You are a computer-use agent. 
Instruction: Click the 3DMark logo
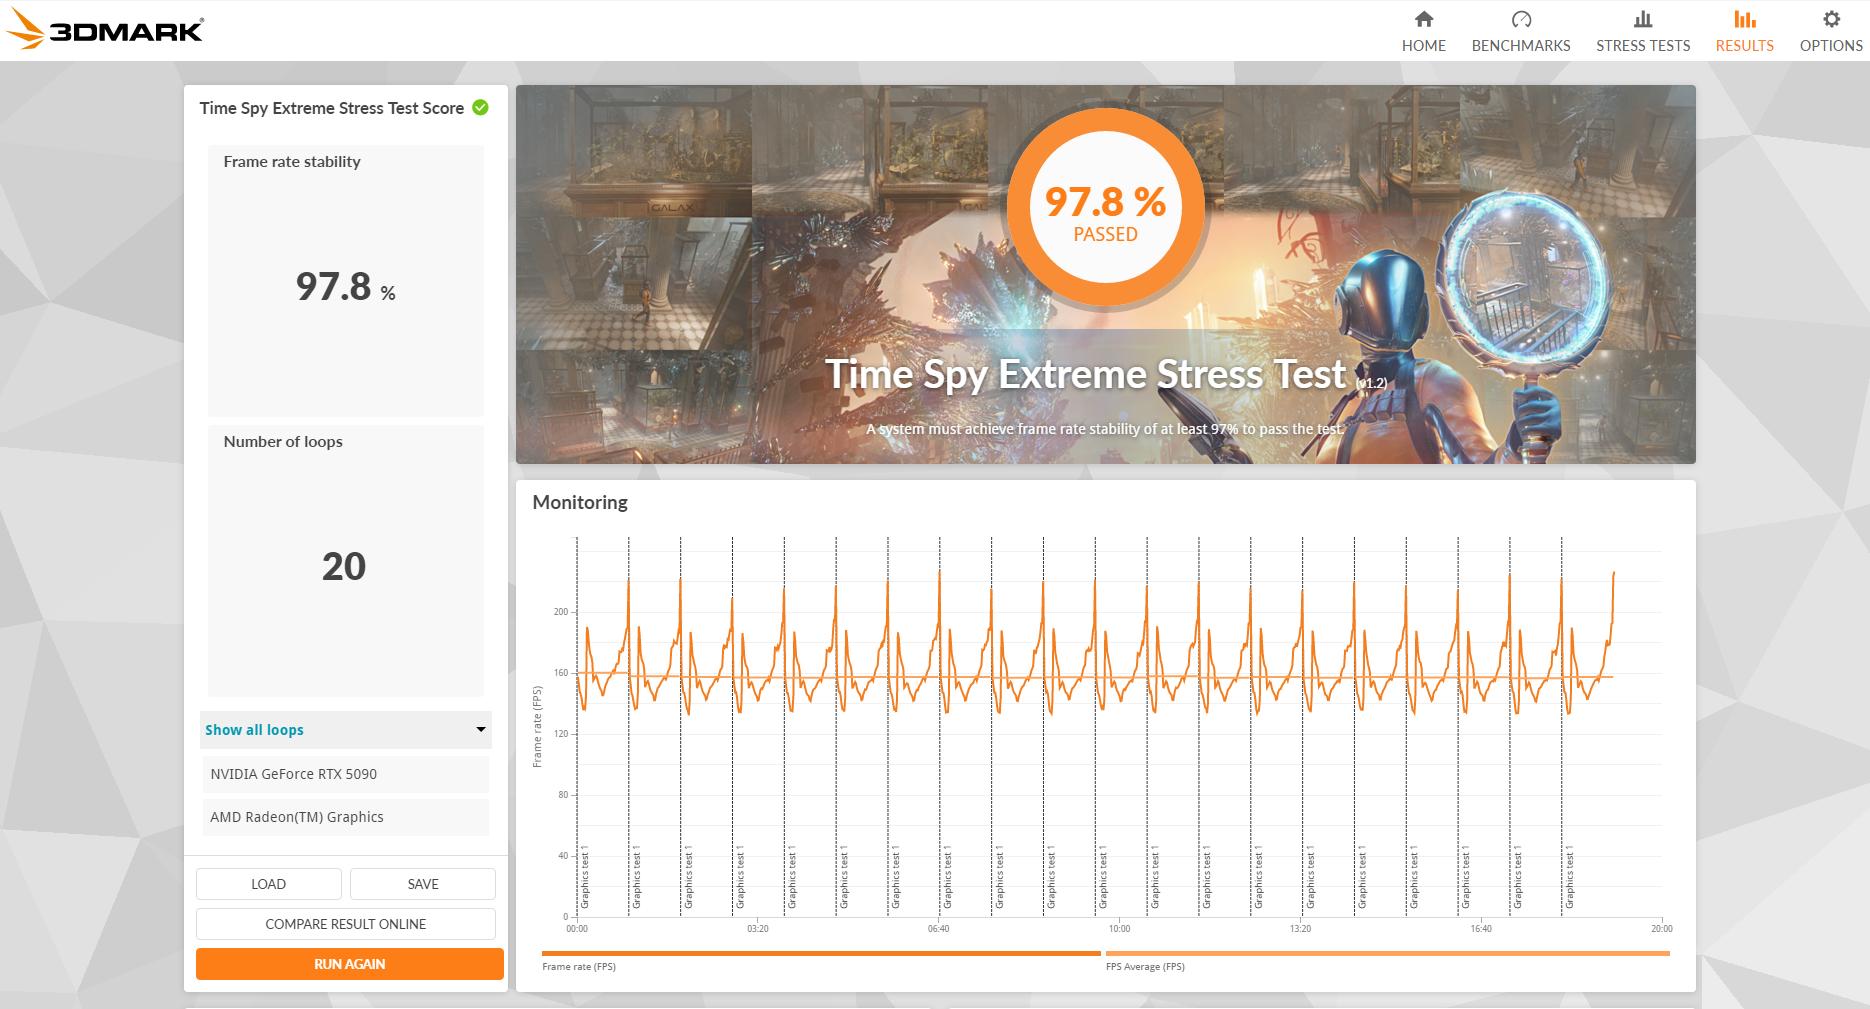click(x=104, y=30)
